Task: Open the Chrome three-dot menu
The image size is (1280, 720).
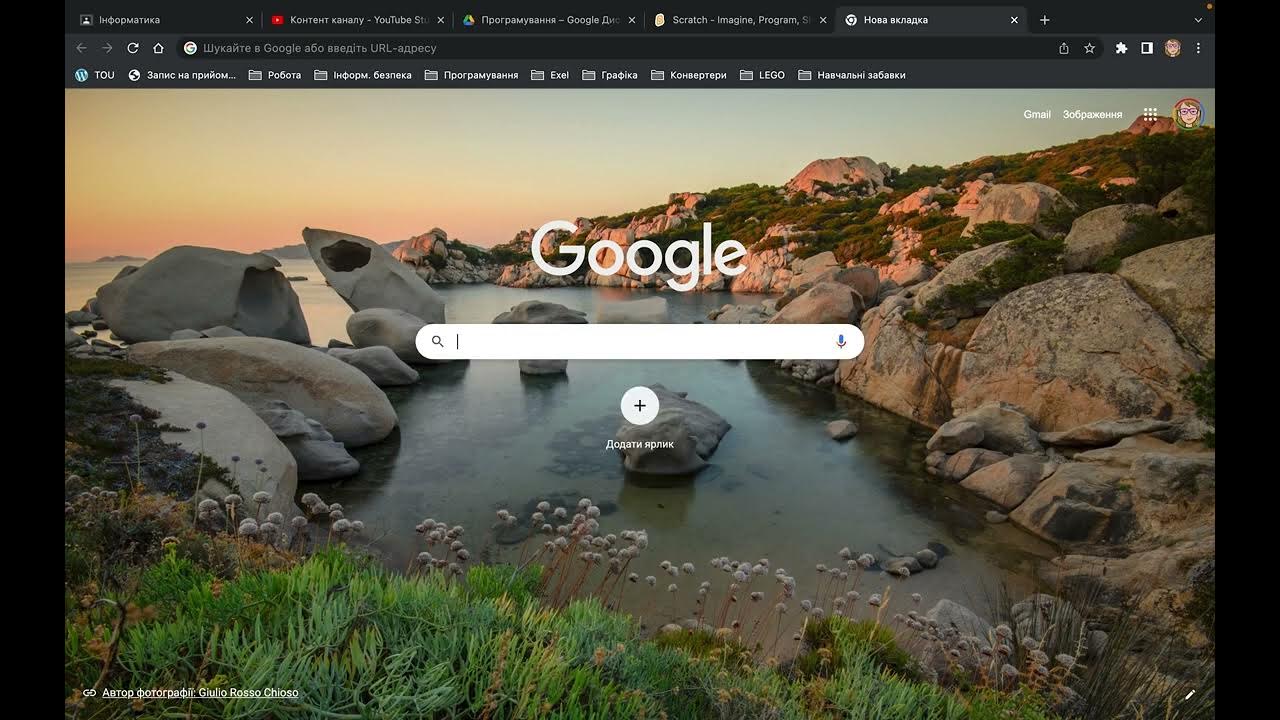Action: coord(1198,48)
